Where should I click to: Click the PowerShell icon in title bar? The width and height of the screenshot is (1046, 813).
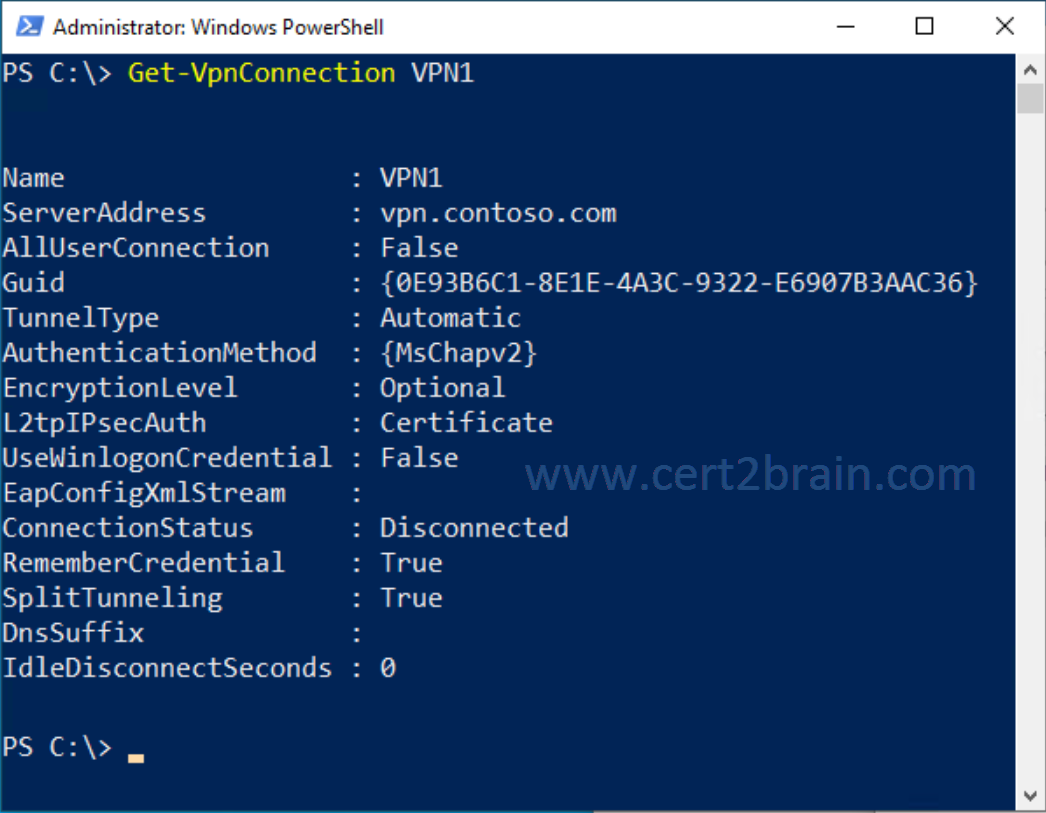[30, 27]
